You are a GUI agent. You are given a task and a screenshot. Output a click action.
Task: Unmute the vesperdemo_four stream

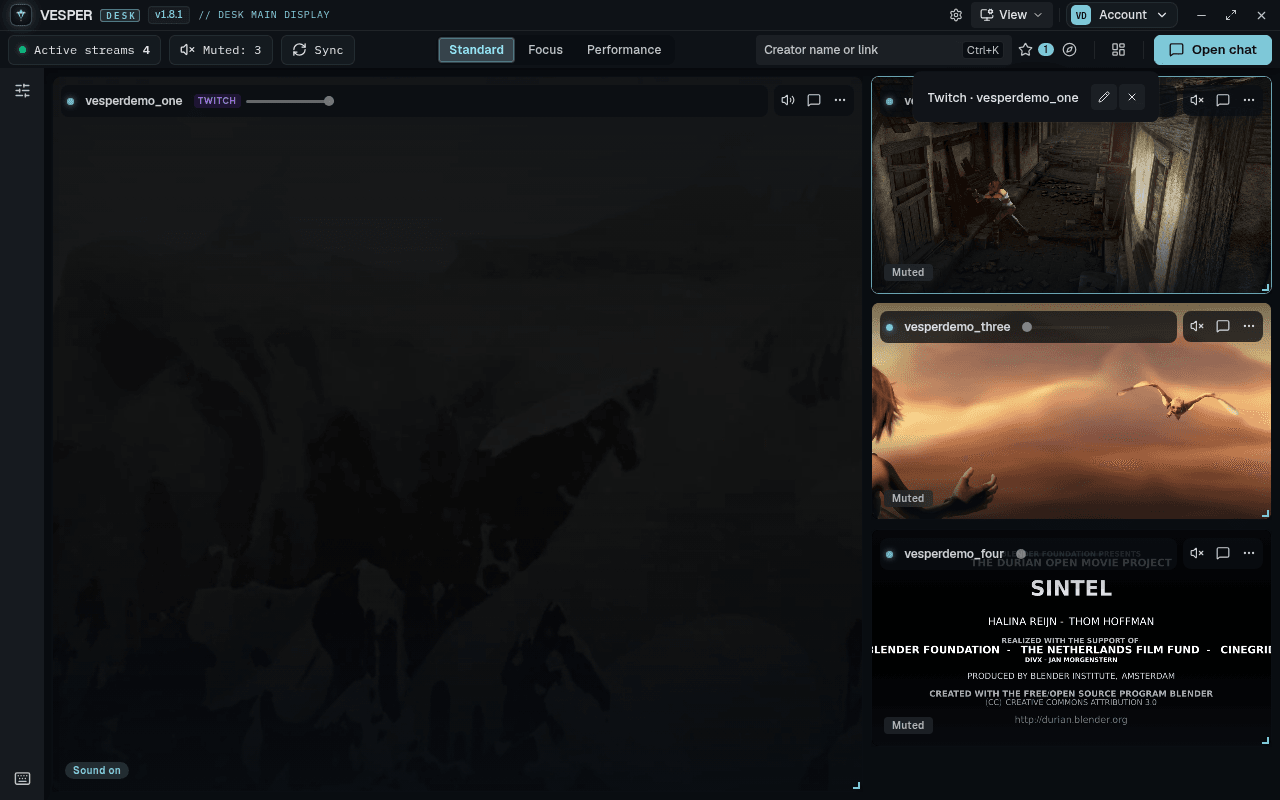[1197, 552]
